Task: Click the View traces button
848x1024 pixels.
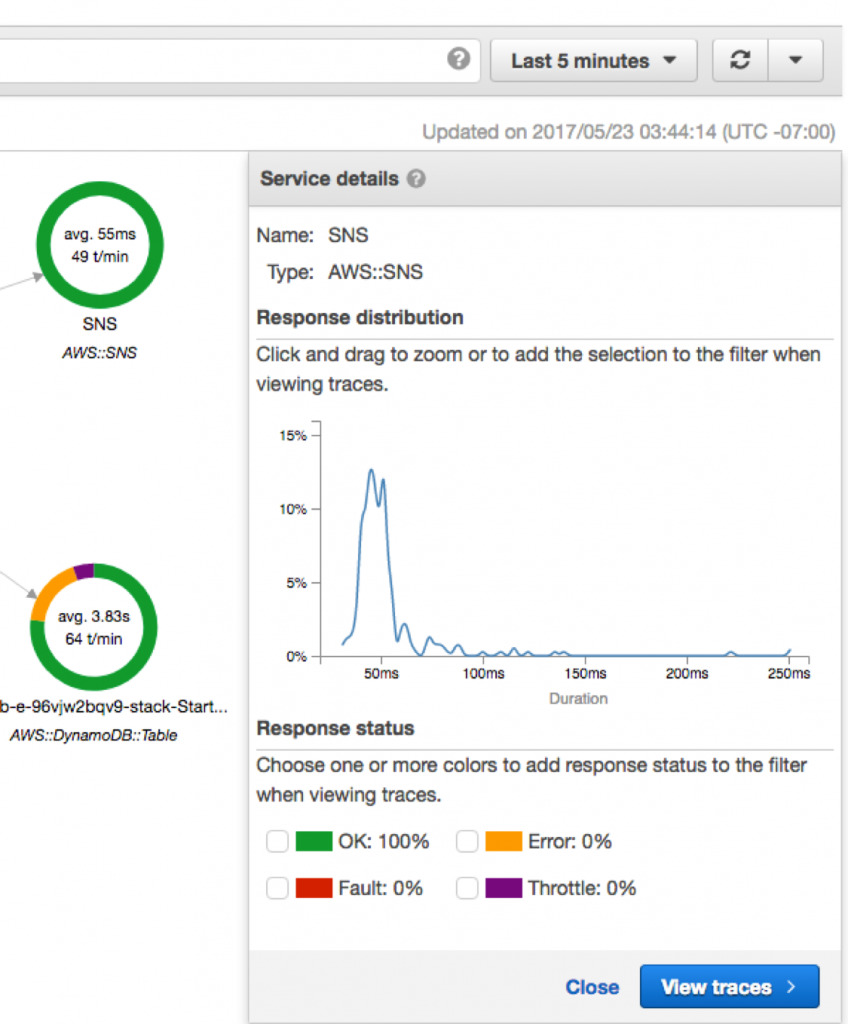Action: point(729,986)
